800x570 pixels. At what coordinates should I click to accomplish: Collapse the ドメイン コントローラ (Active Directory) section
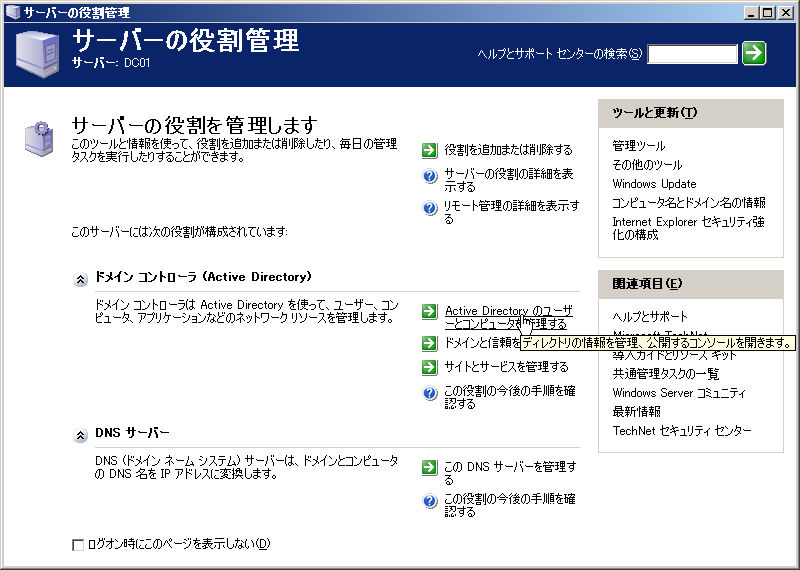pyautogui.click(x=80, y=278)
